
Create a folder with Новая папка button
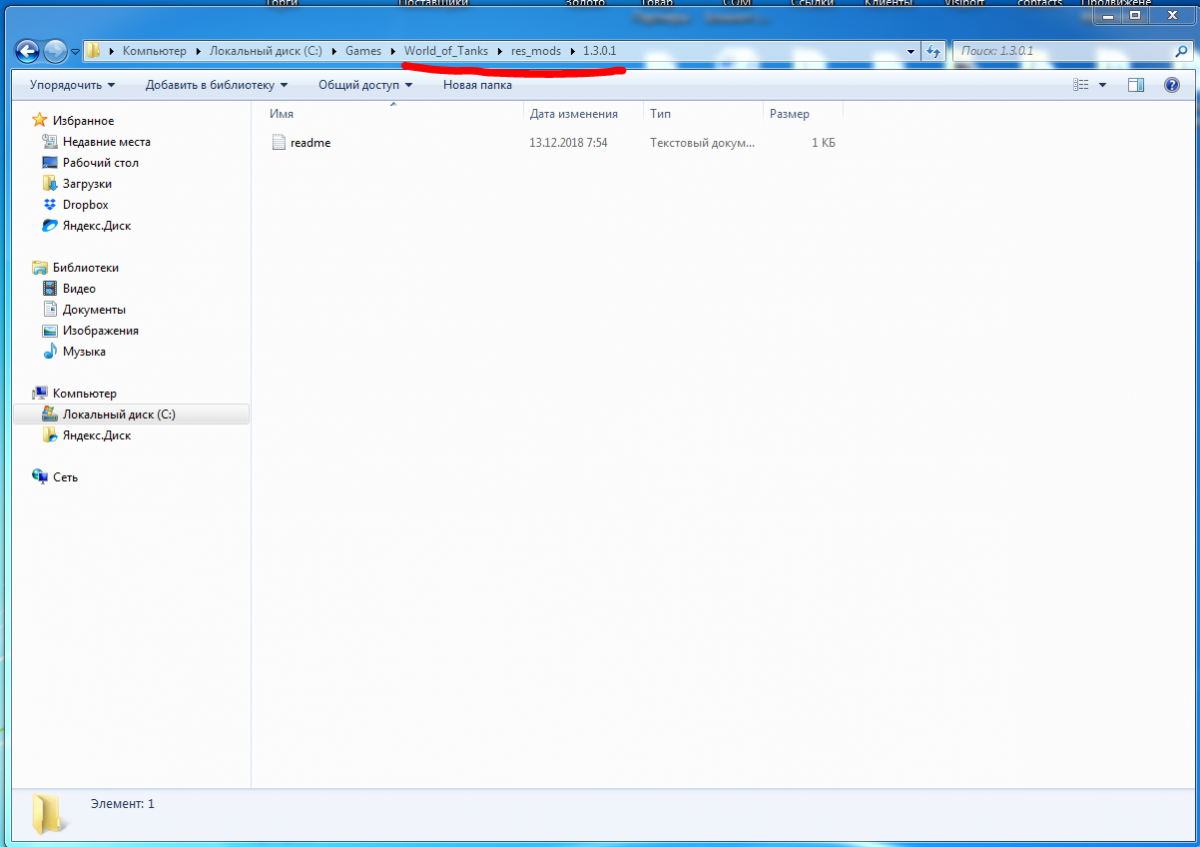pyautogui.click(x=477, y=85)
